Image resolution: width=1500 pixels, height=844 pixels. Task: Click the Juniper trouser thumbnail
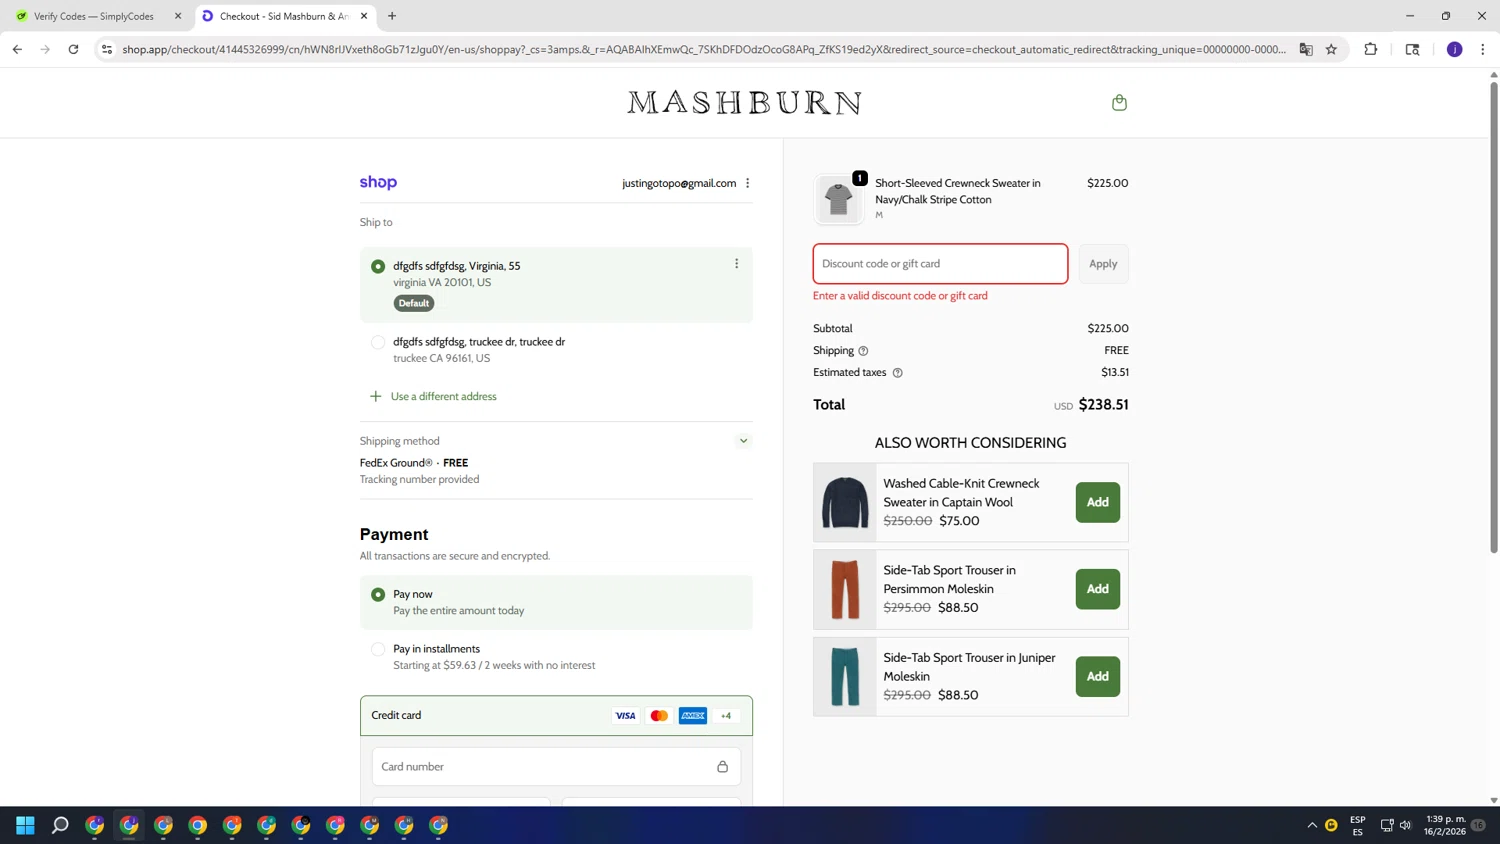click(845, 676)
